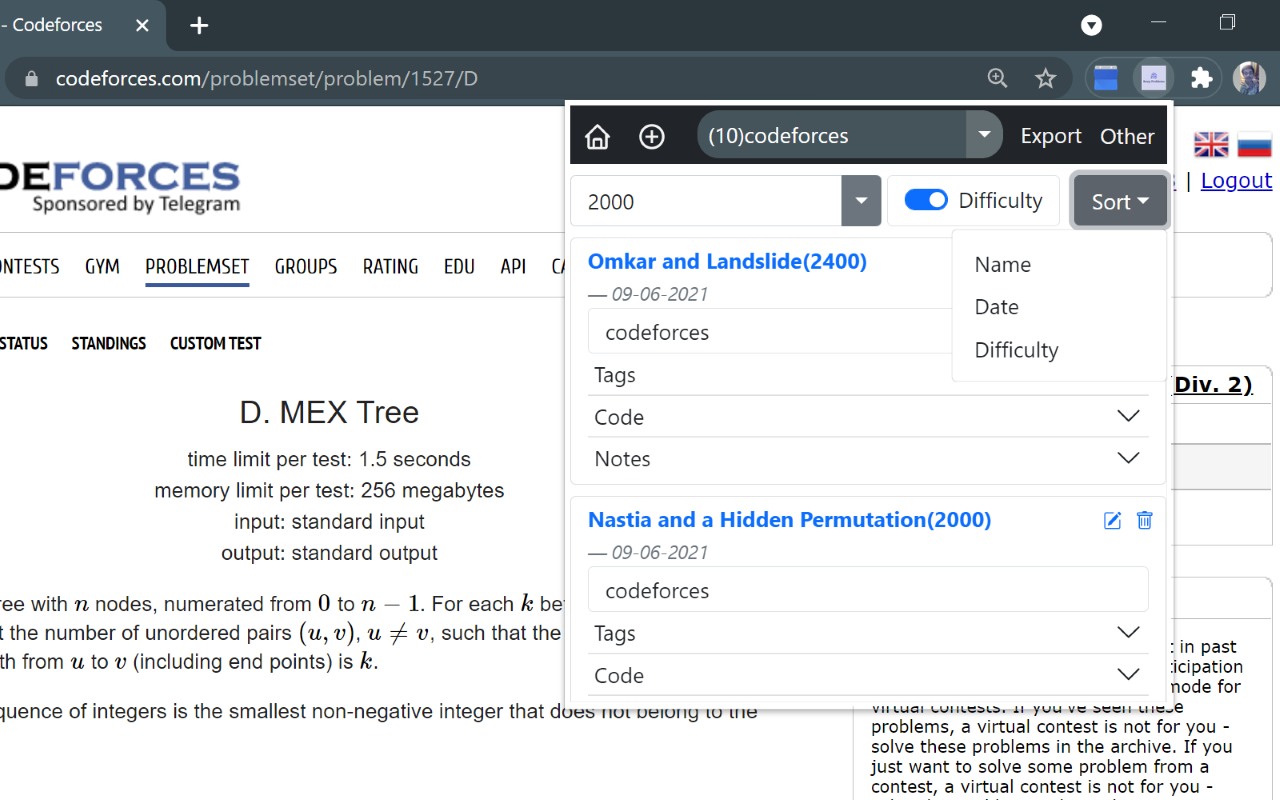Click the 2000 difficulty filter field
Image resolution: width=1280 pixels, height=800 pixels.
tap(706, 201)
